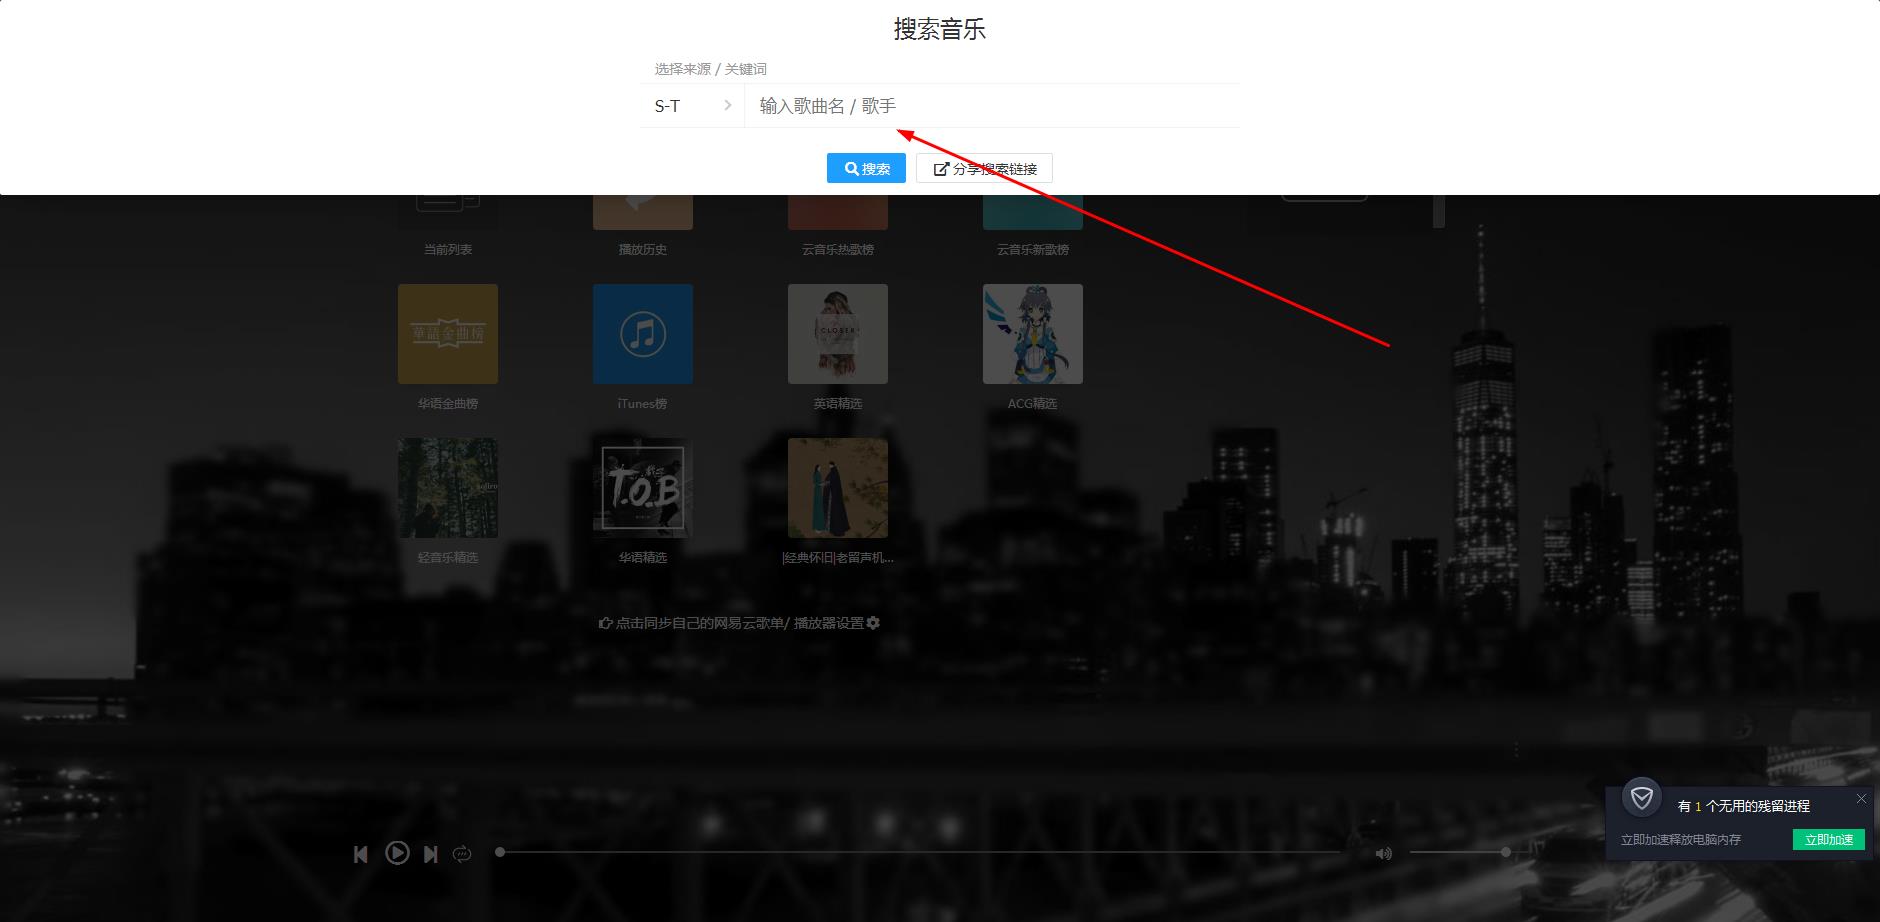Dismiss the memory cleanup popup with its X
The width and height of the screenshot is (1880, 922).
[x=1863, y=798]
